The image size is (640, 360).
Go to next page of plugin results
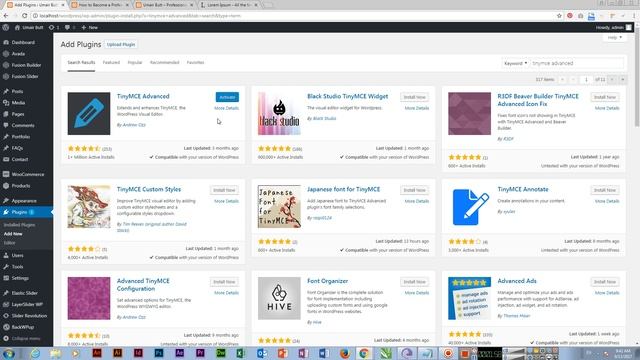[x=612, y=80]
